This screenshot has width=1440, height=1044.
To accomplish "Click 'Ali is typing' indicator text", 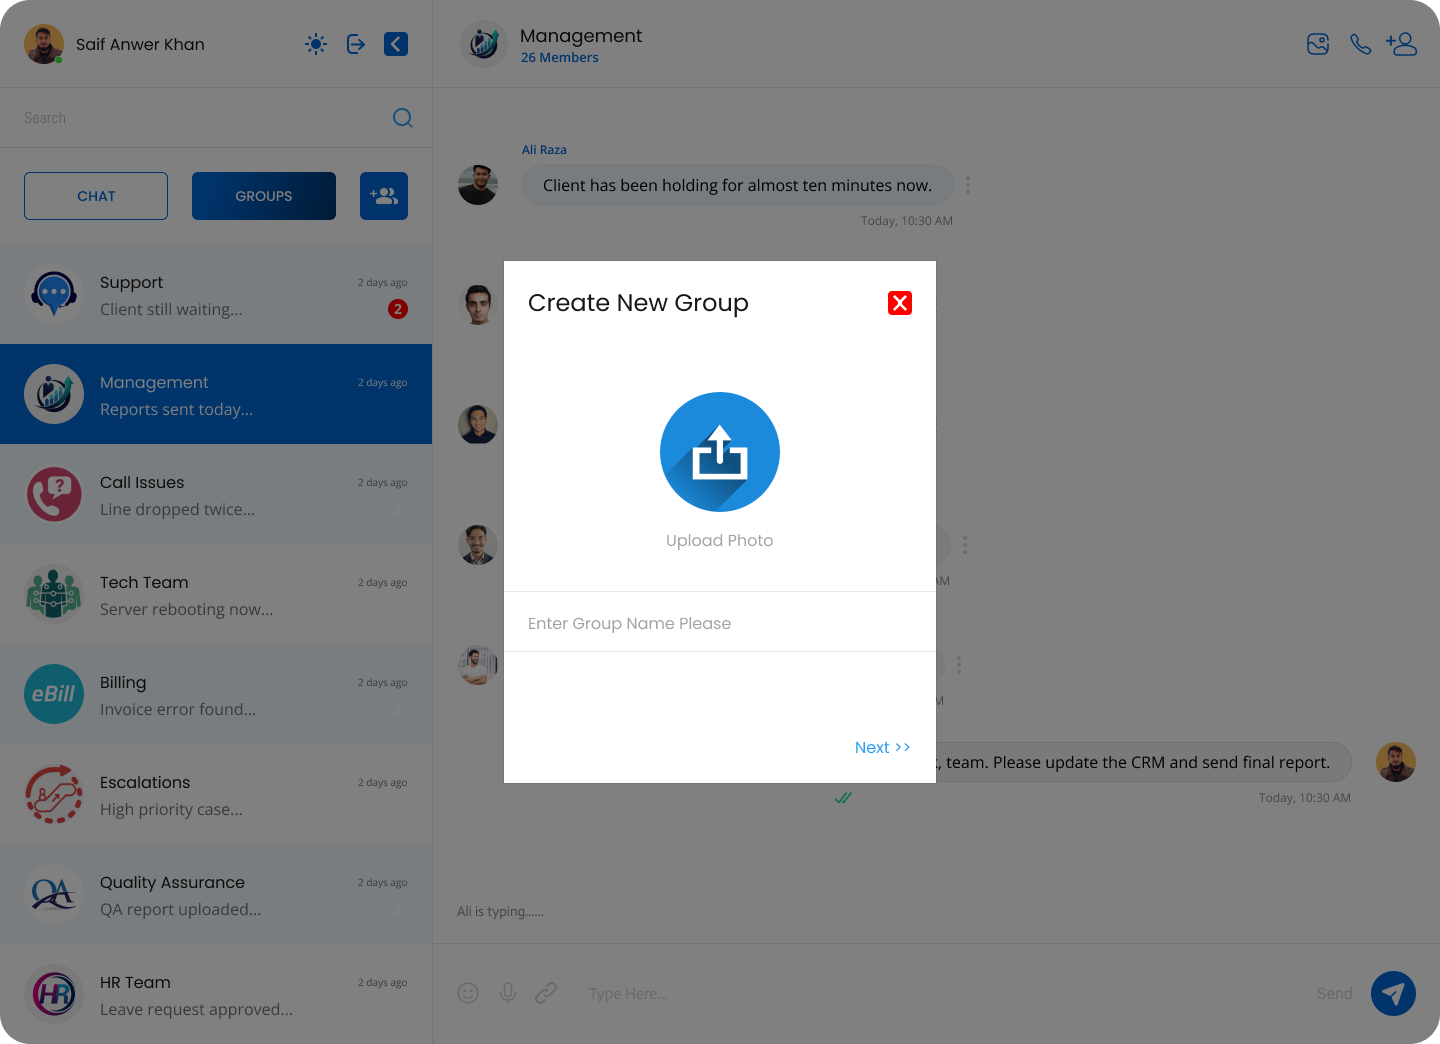I will [x=500, y=911].
